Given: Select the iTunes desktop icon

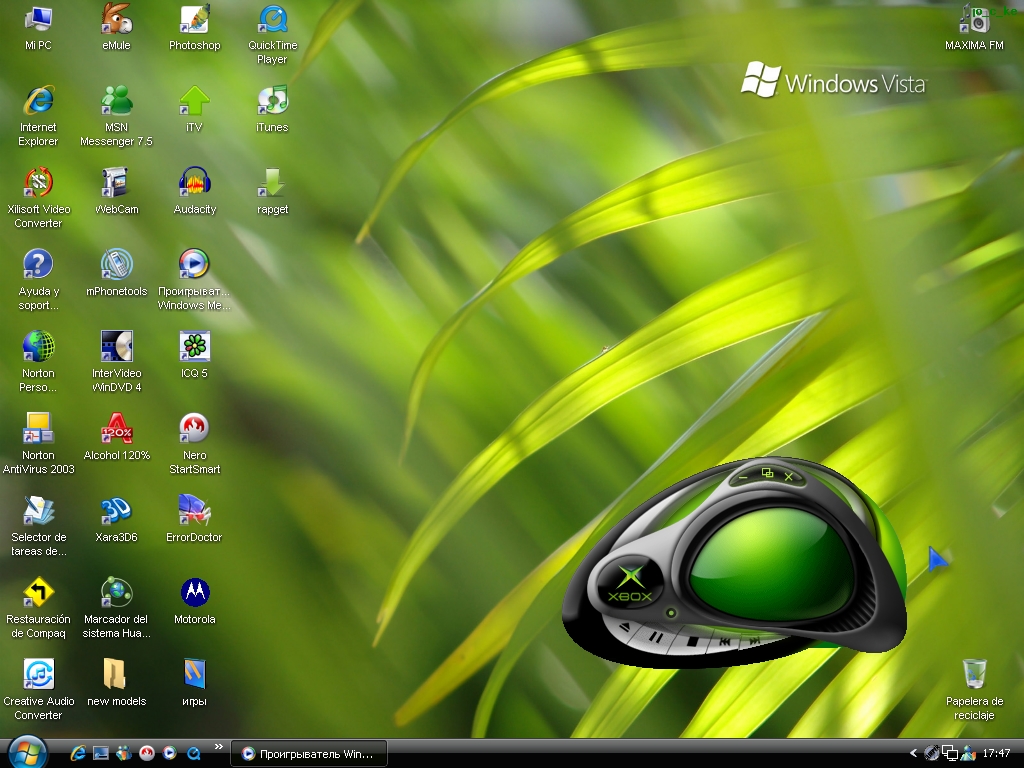Looking at the screenshot, I should (x=272, y=101).
